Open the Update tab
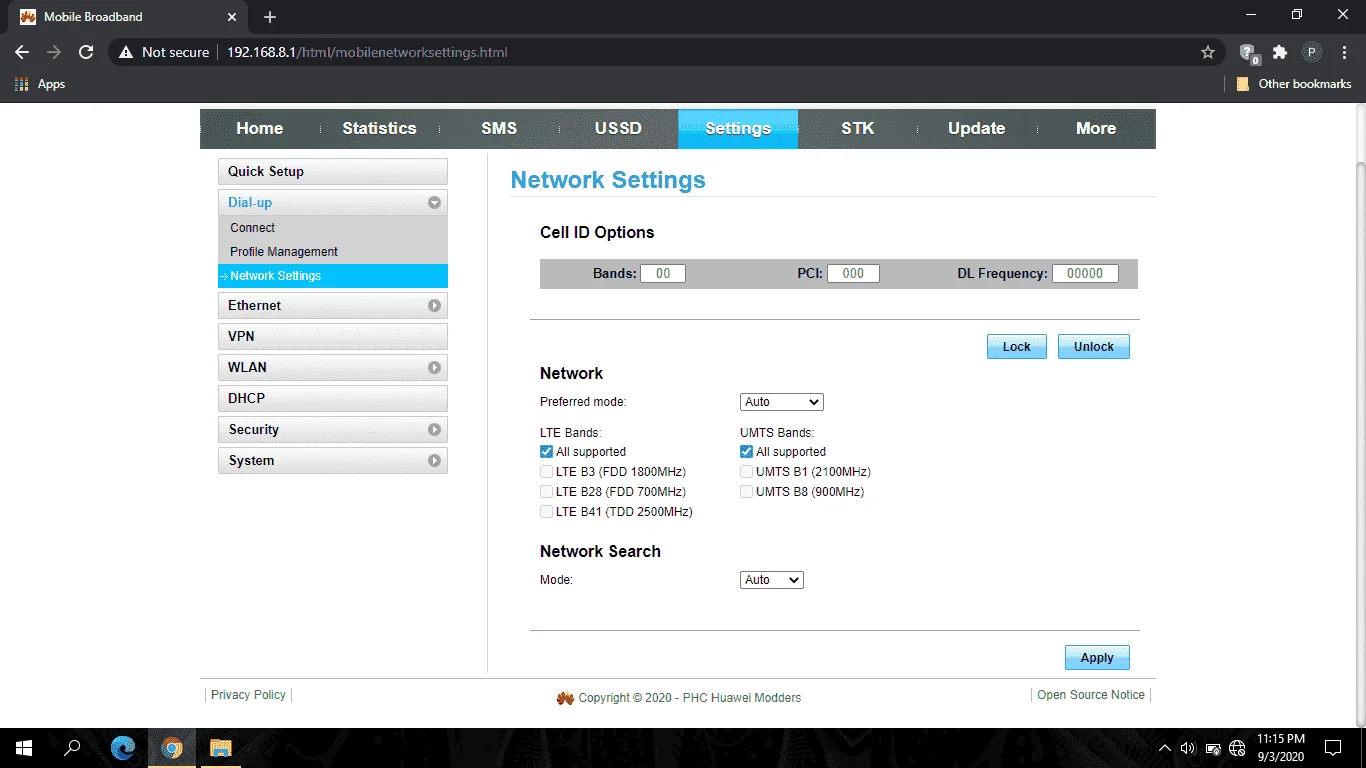This screenshot has width=1366, height=768. 977,129
